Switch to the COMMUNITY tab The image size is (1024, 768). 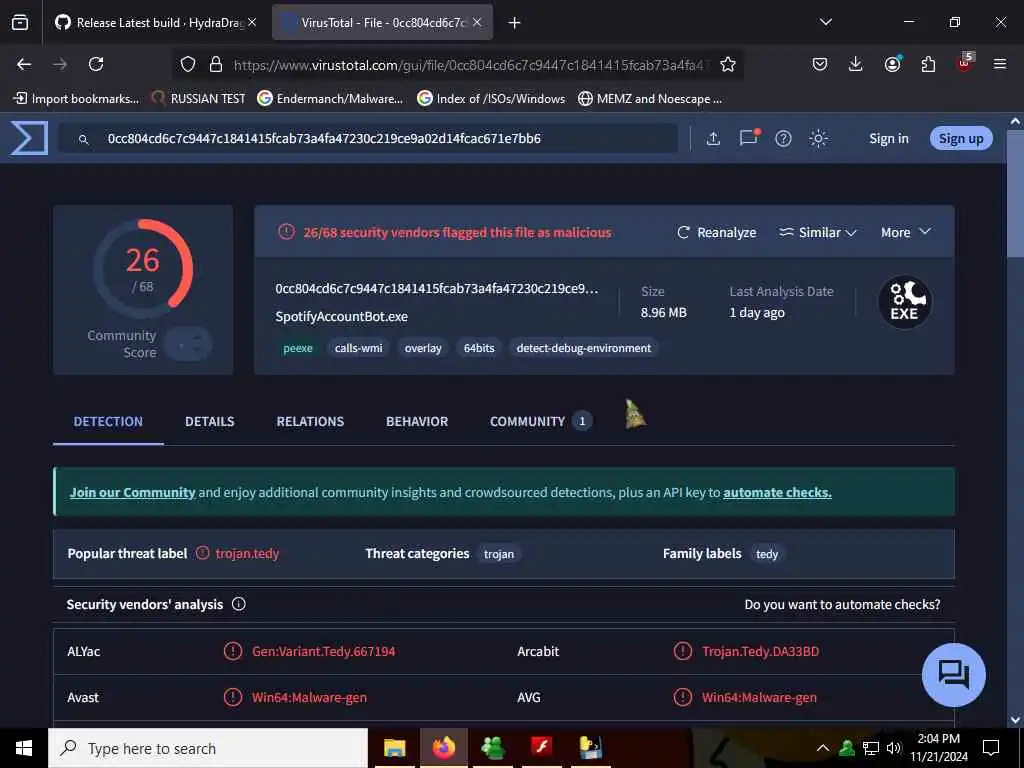(541, 422)
